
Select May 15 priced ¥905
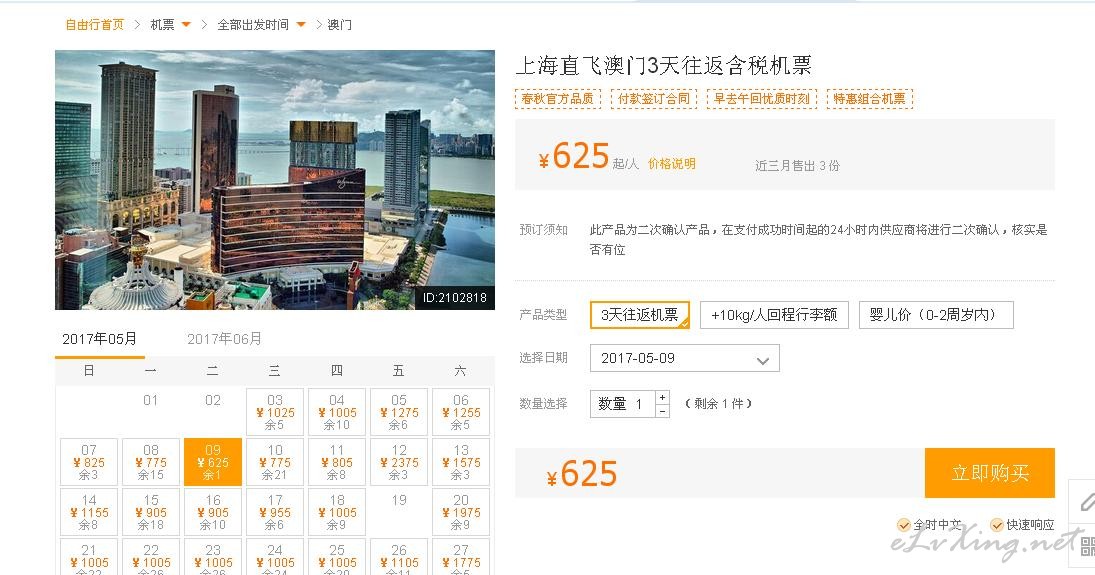(151, 512)
